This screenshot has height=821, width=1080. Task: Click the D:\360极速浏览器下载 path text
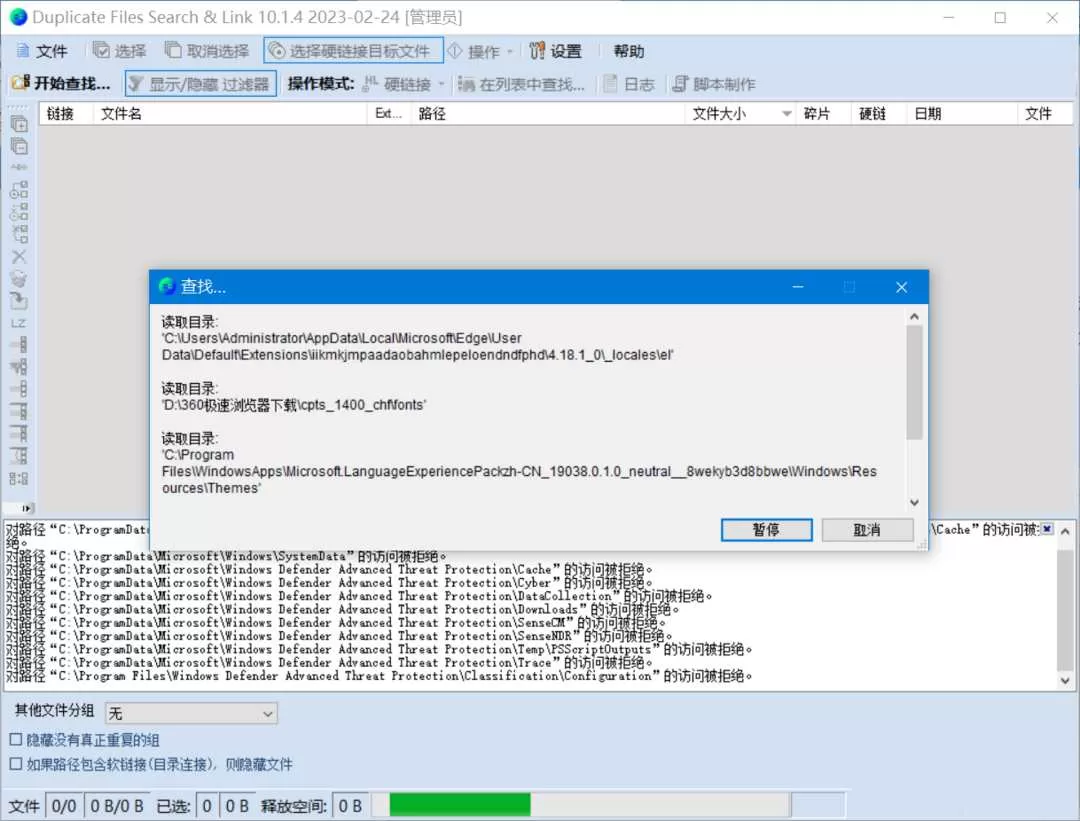click(294, 405)
